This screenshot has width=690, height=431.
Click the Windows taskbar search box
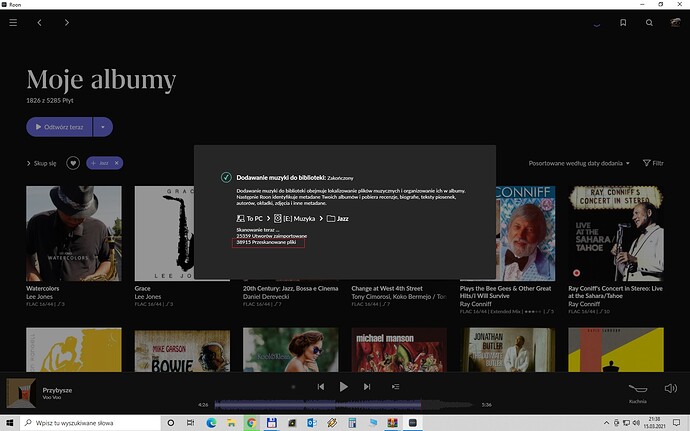(x=90, y=423)
